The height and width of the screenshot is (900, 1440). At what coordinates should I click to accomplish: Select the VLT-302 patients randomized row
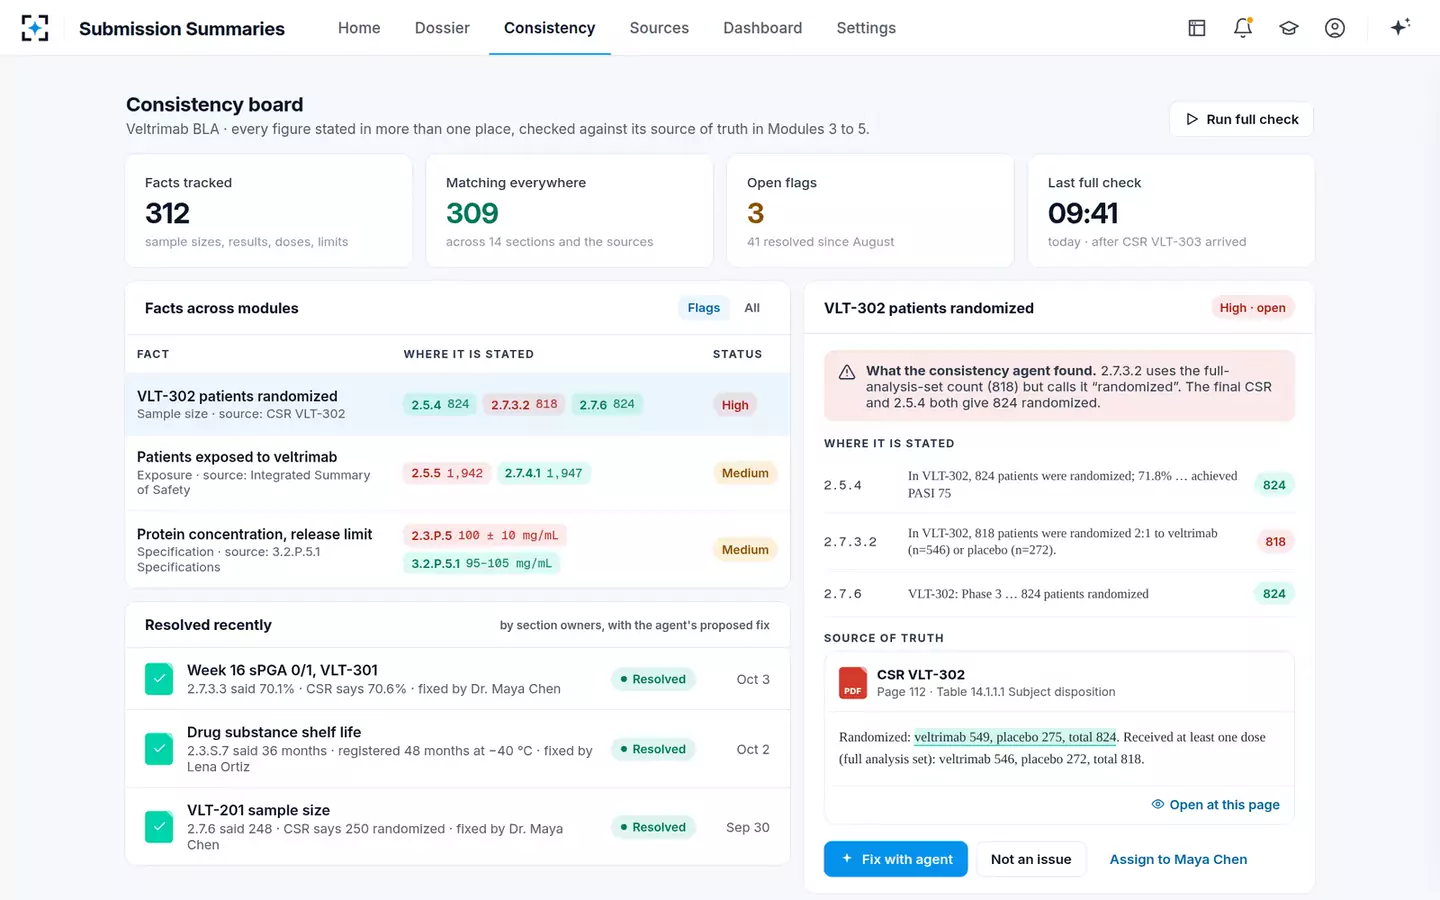457,404
